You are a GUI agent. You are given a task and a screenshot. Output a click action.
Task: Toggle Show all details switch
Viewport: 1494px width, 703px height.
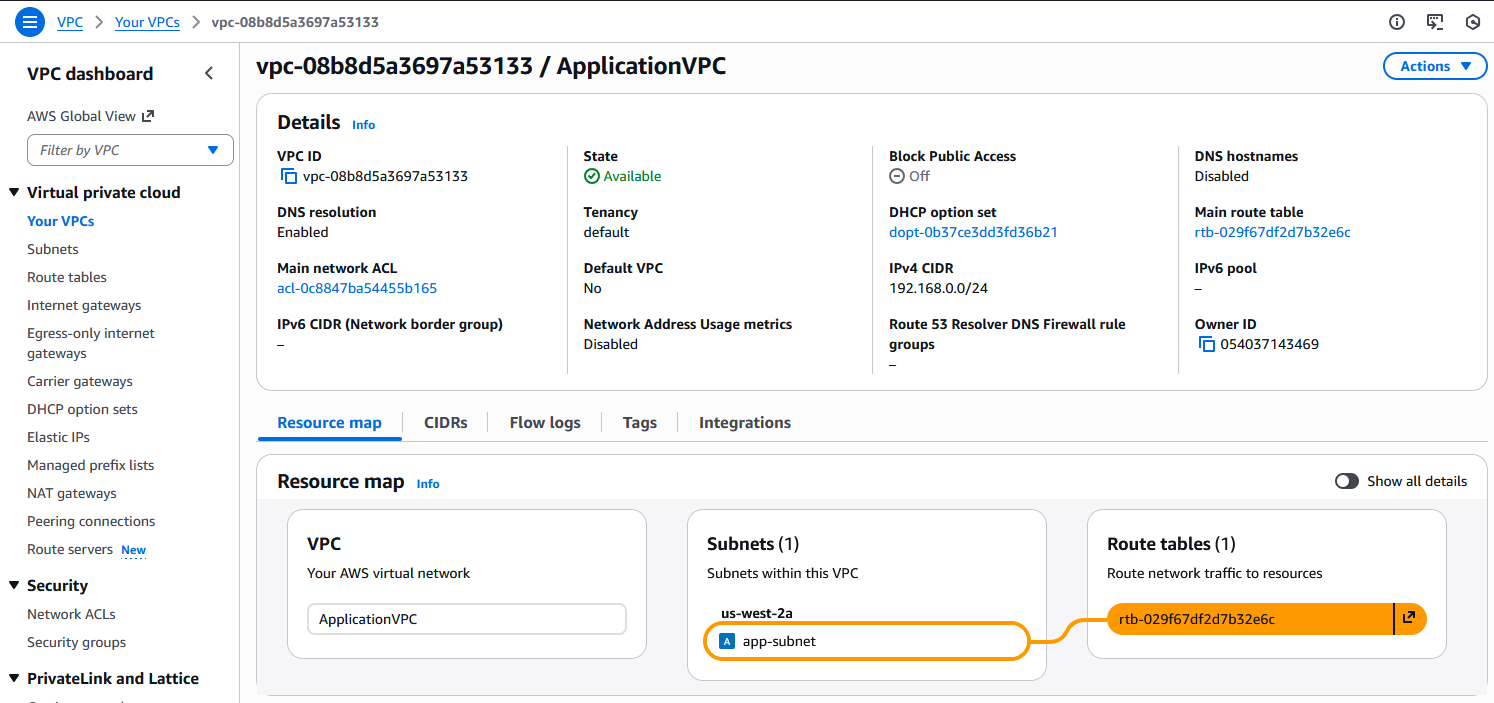tap(1347, 481)
